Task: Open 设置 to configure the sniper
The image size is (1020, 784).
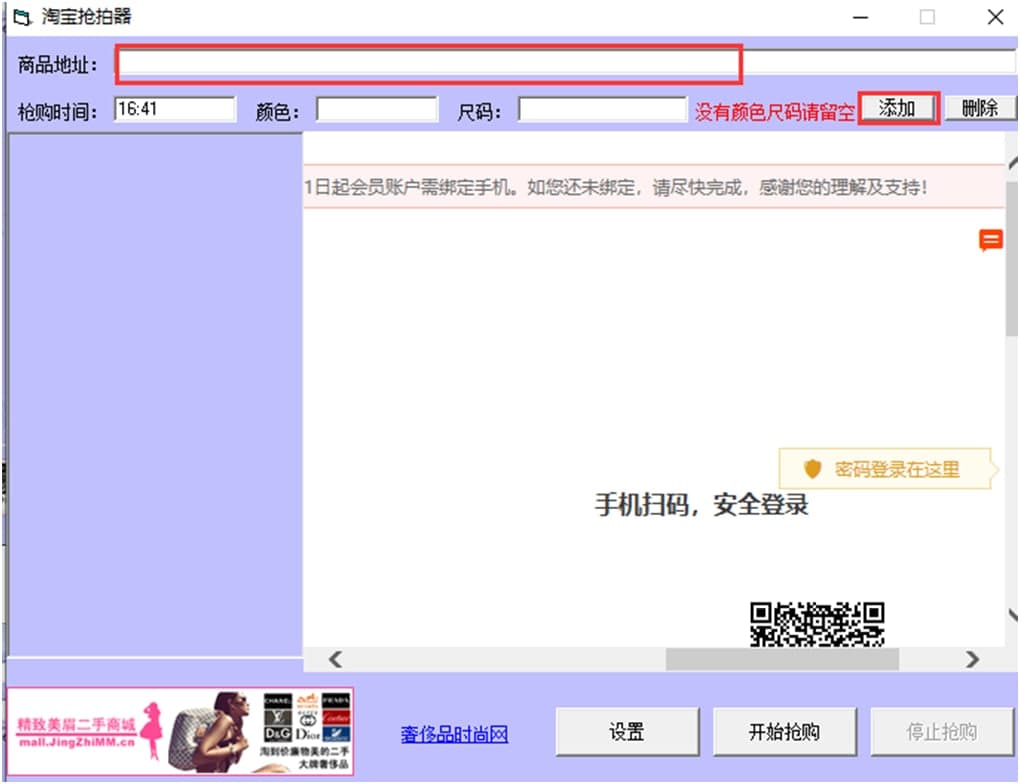Action: coord(626,731)
